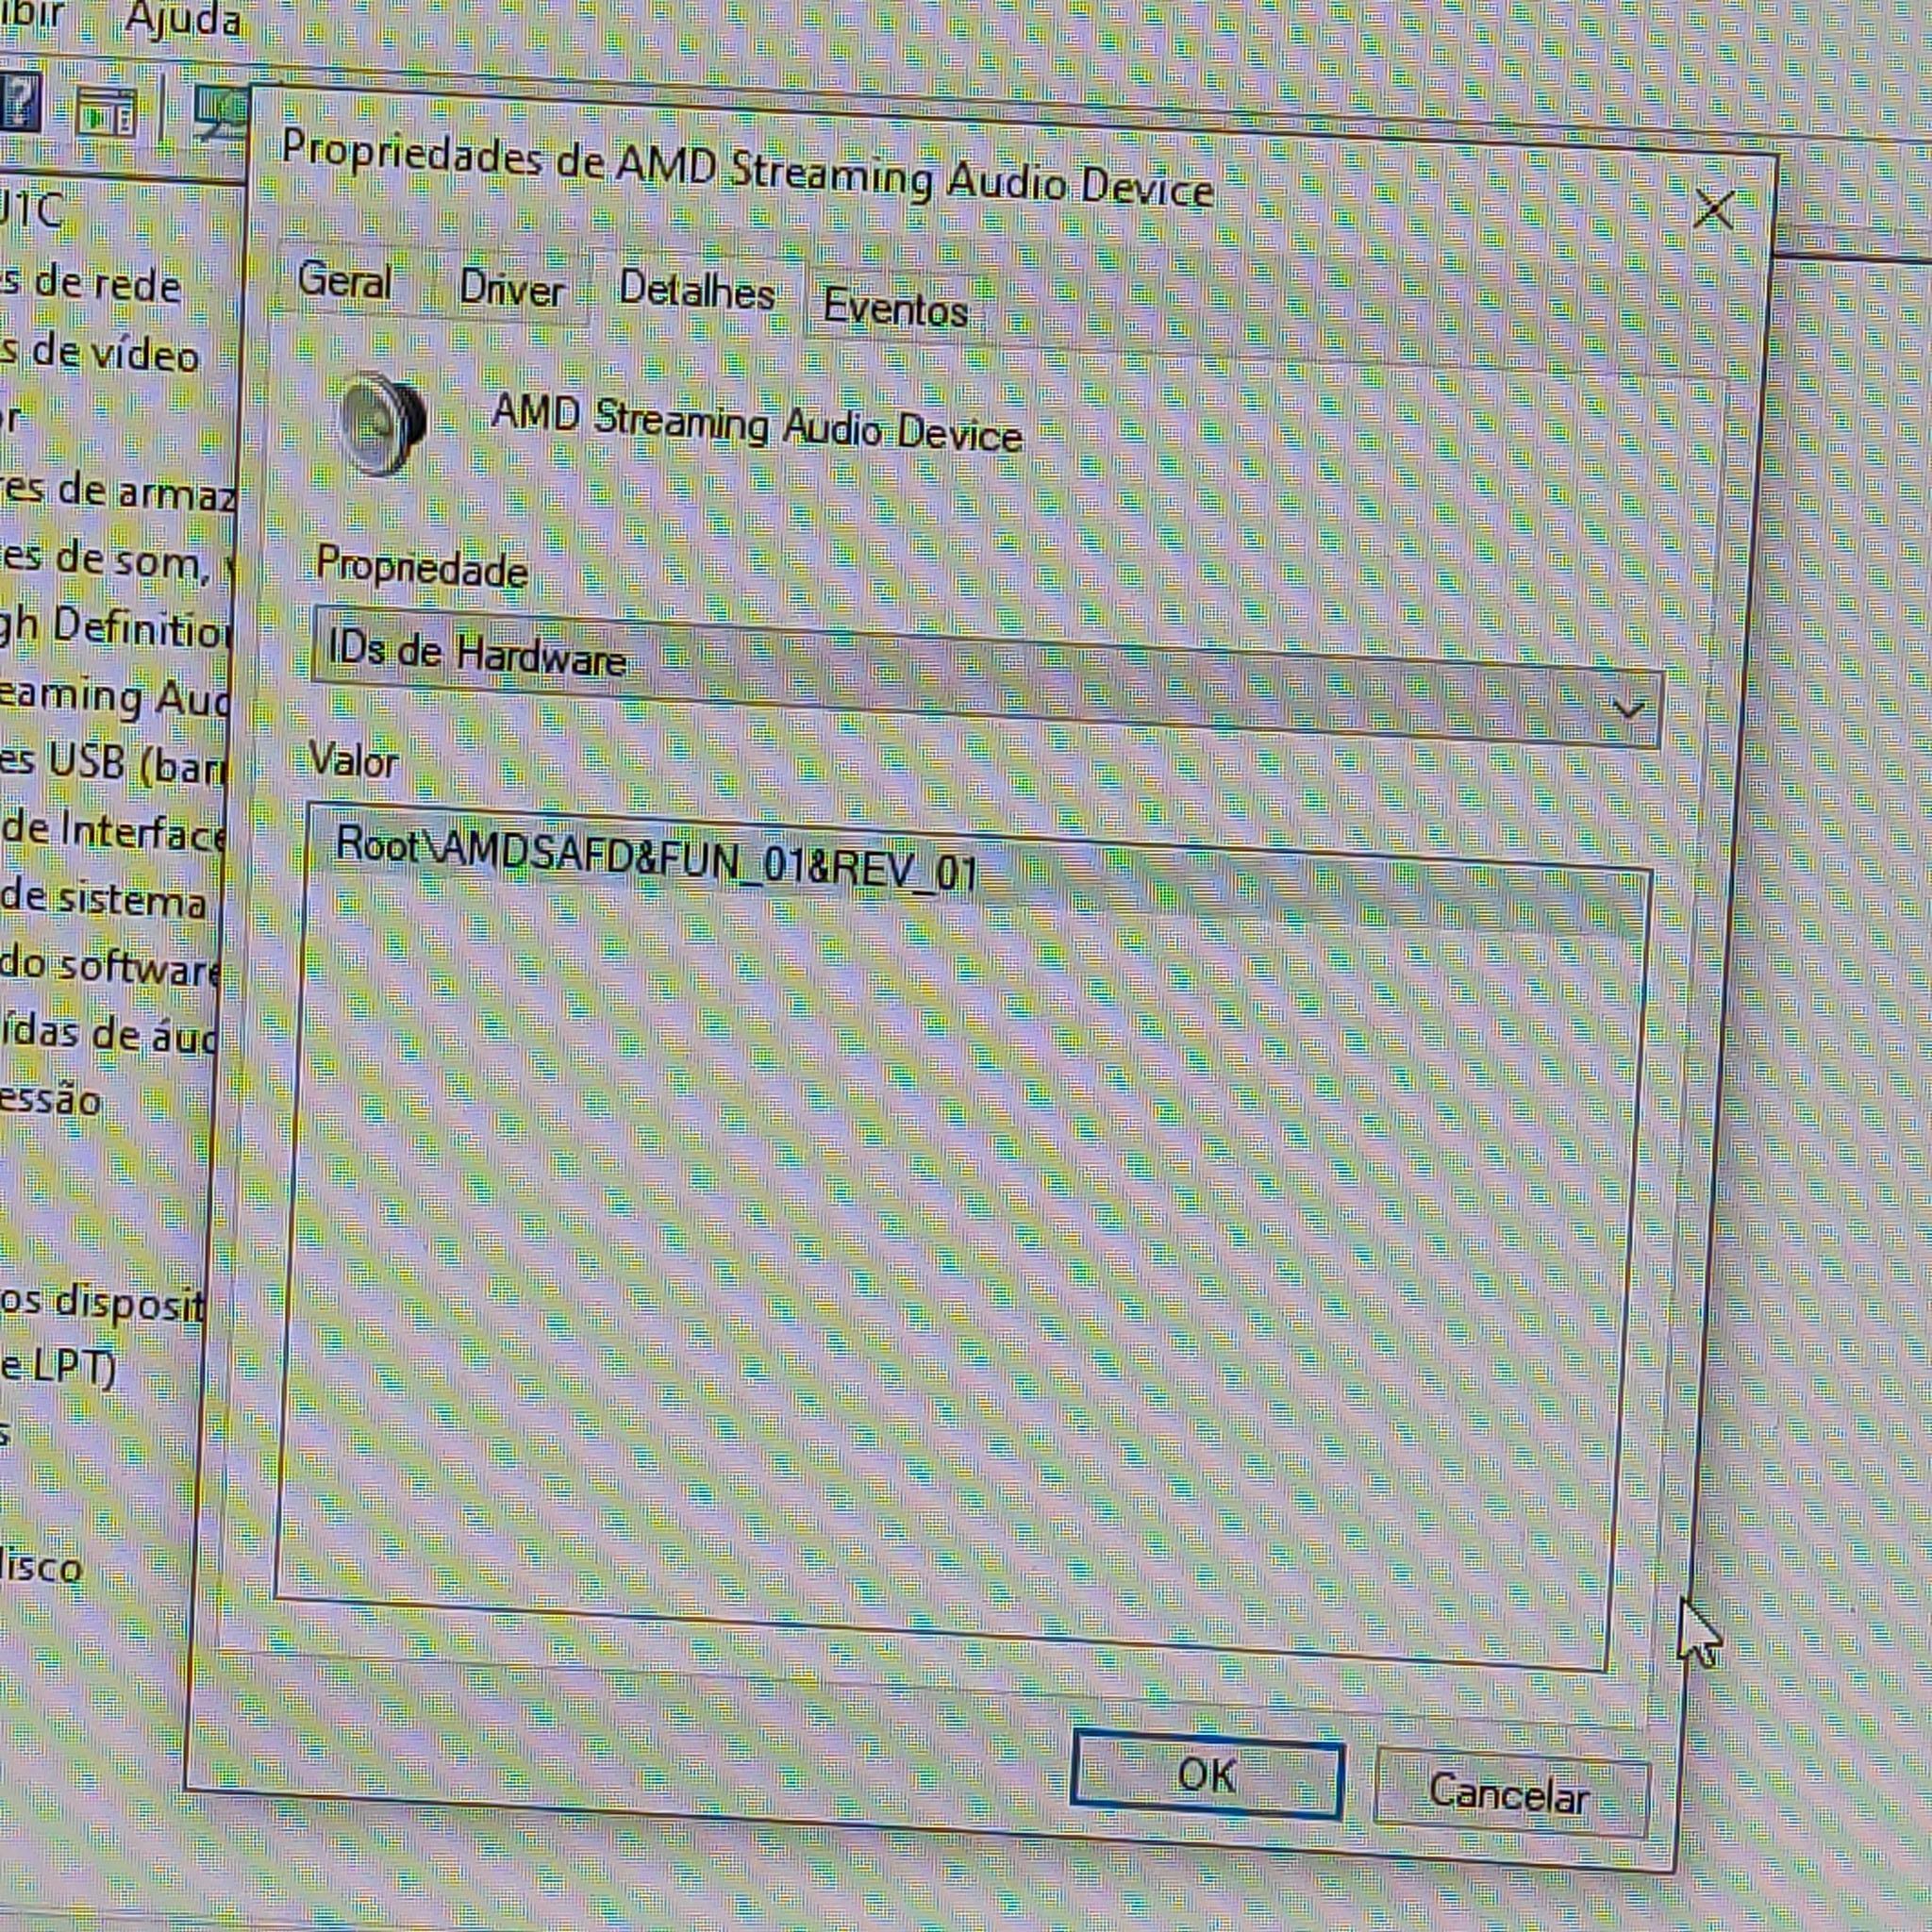This screenshot has width=1932, height=1932.
Task: Click the AMD Streaming Audio Device name label
Action: coord(757,425)
